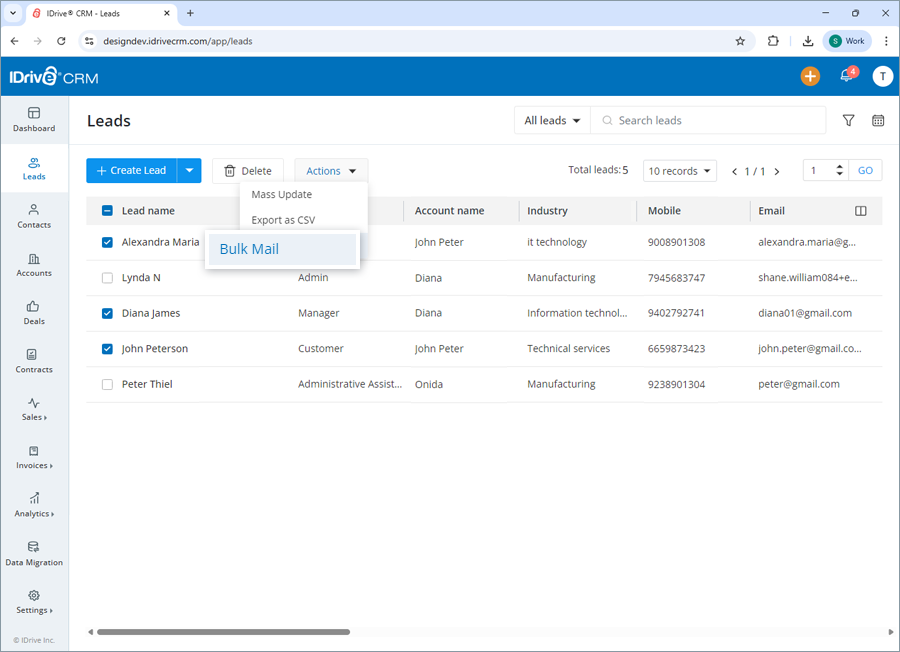900x652 pixels.
Task: Open the leads filter icon
Action: click(848, 120)
